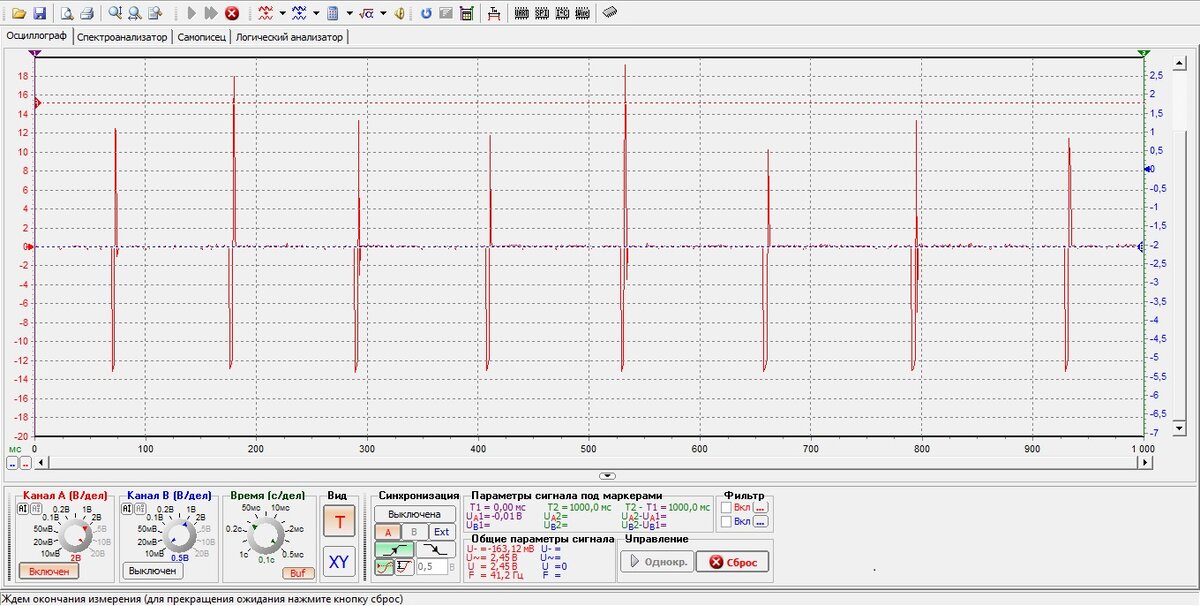Click the zoom-out magnifier icon
1200x606 pixels.
click(x=134, y=14)
